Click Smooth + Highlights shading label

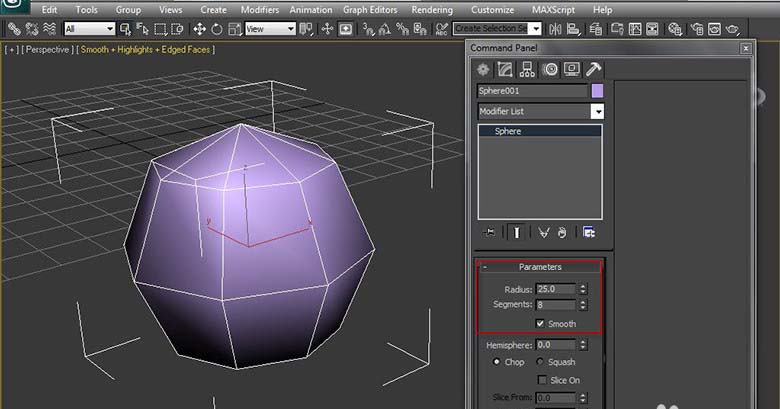[146, 49]
